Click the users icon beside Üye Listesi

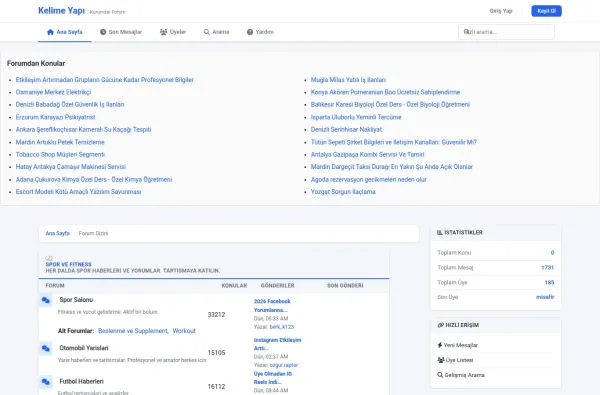click(440, 360)
